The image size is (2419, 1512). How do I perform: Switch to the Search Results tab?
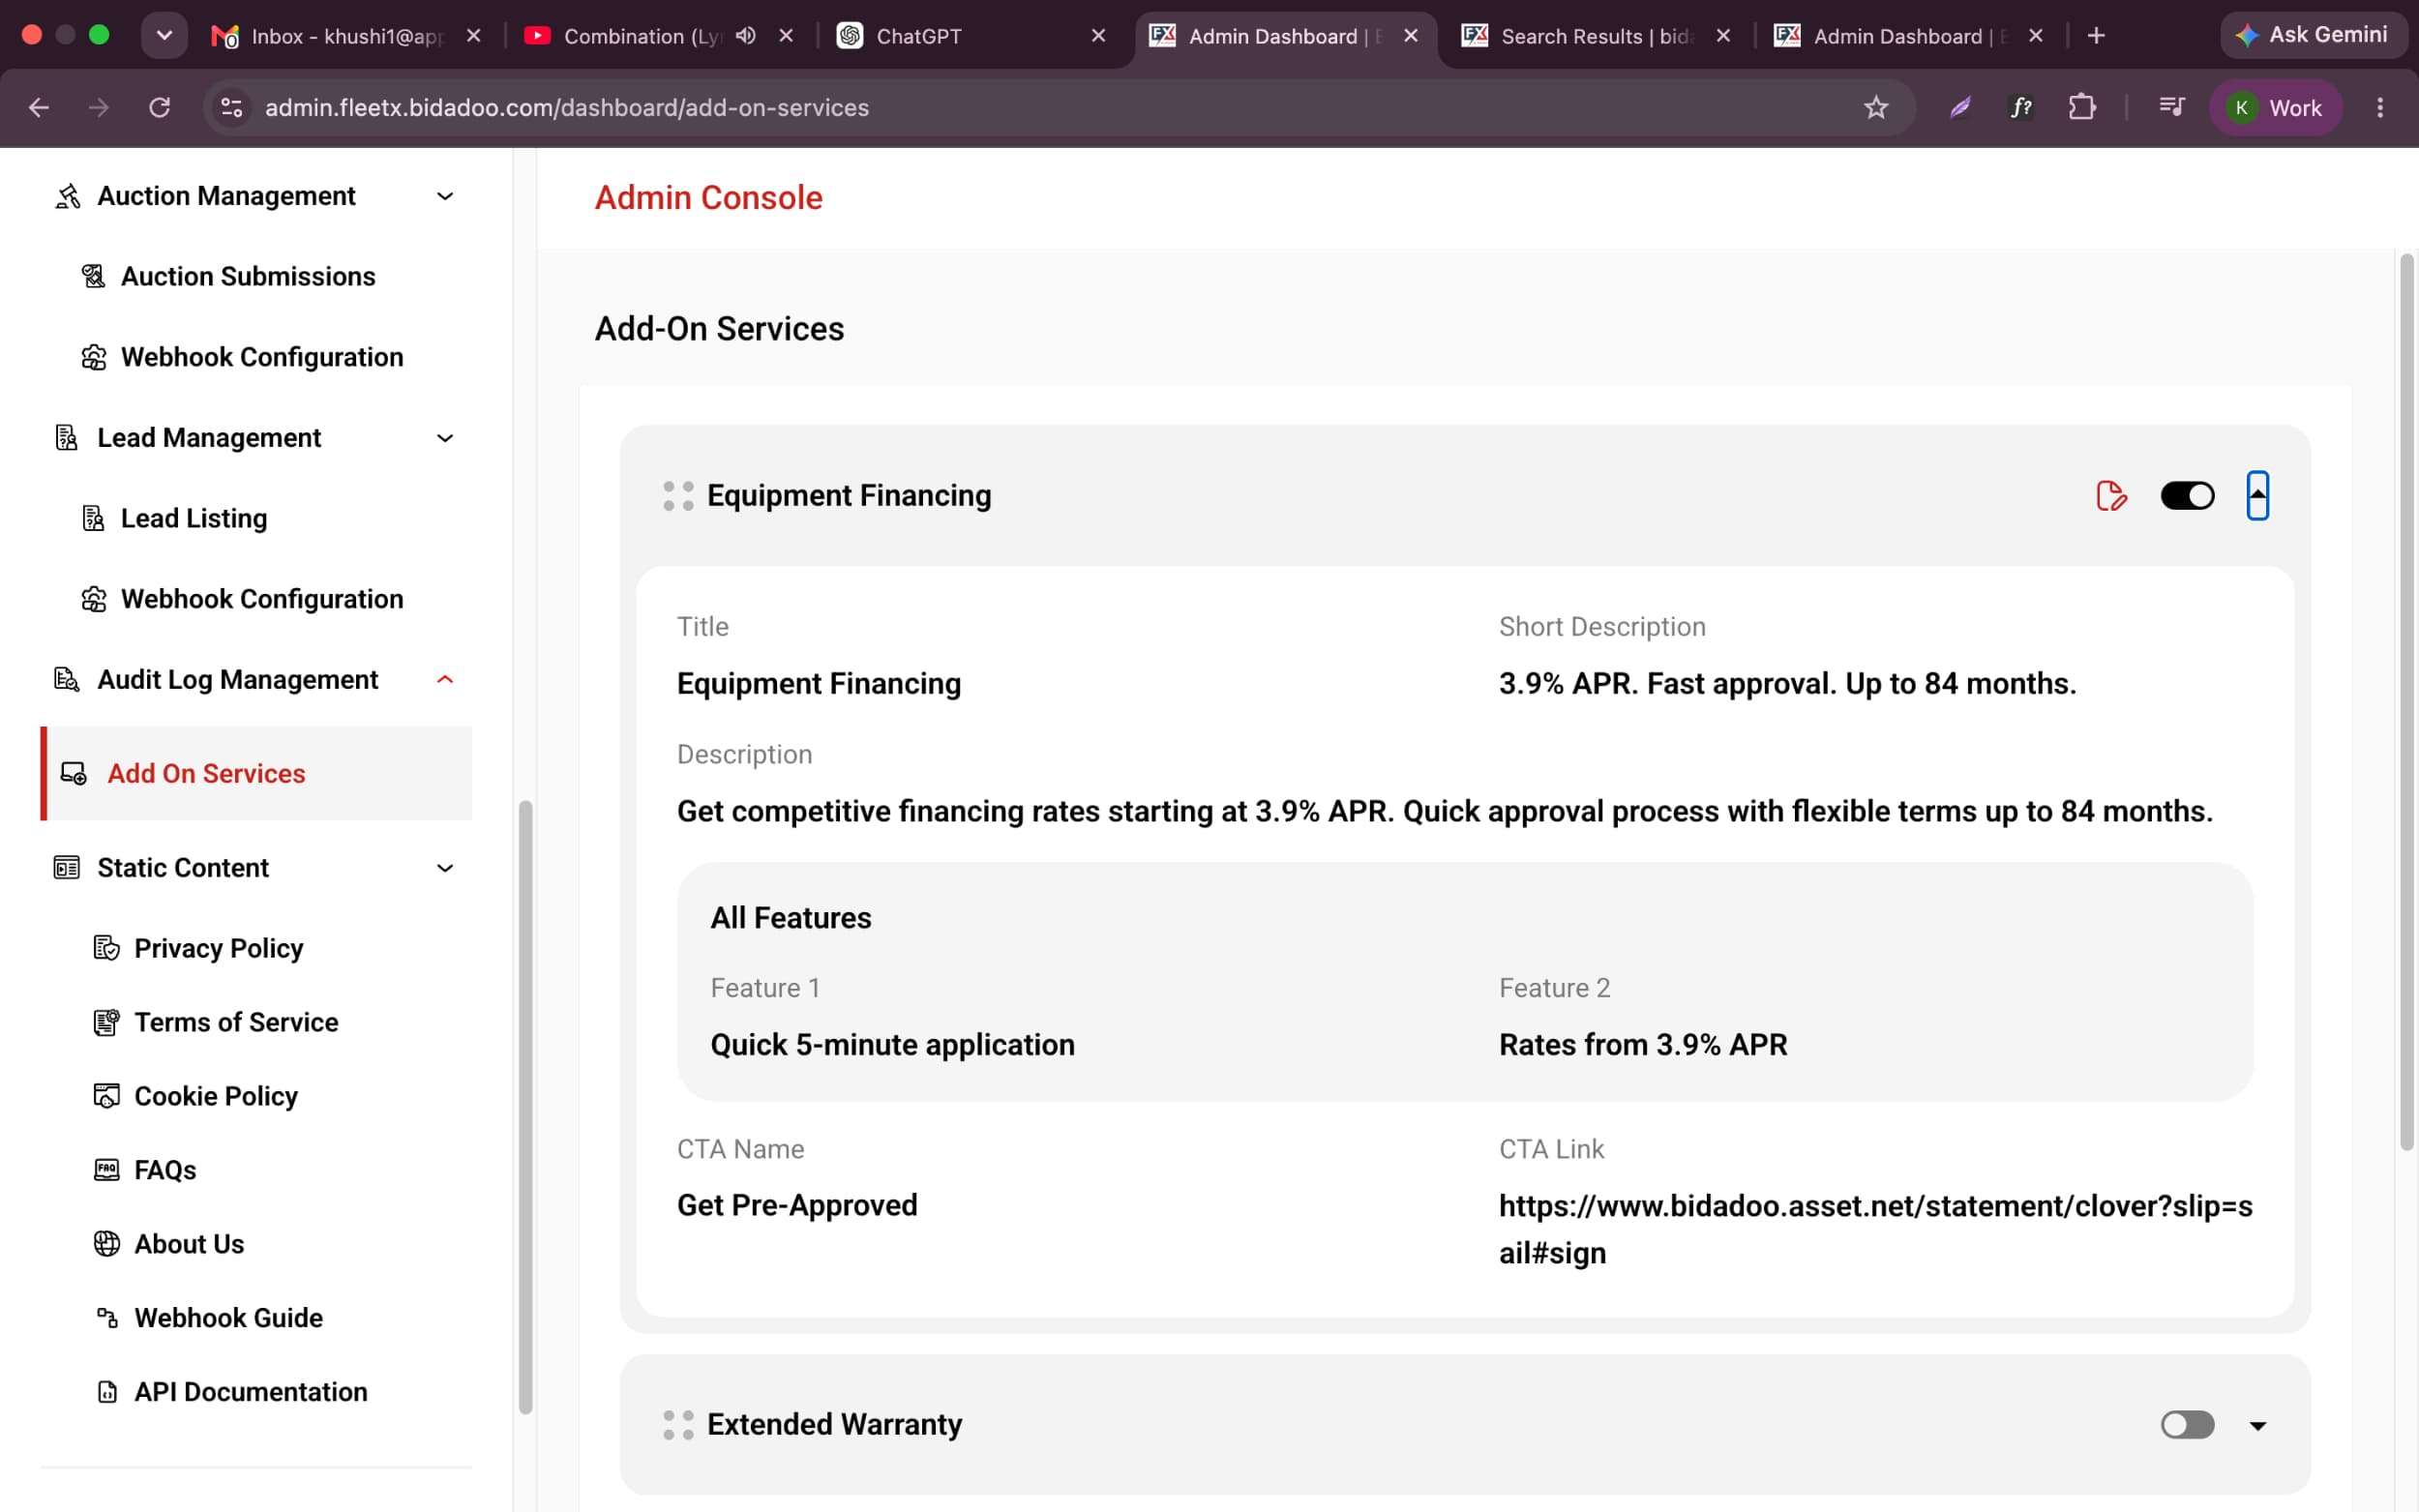1595,36
